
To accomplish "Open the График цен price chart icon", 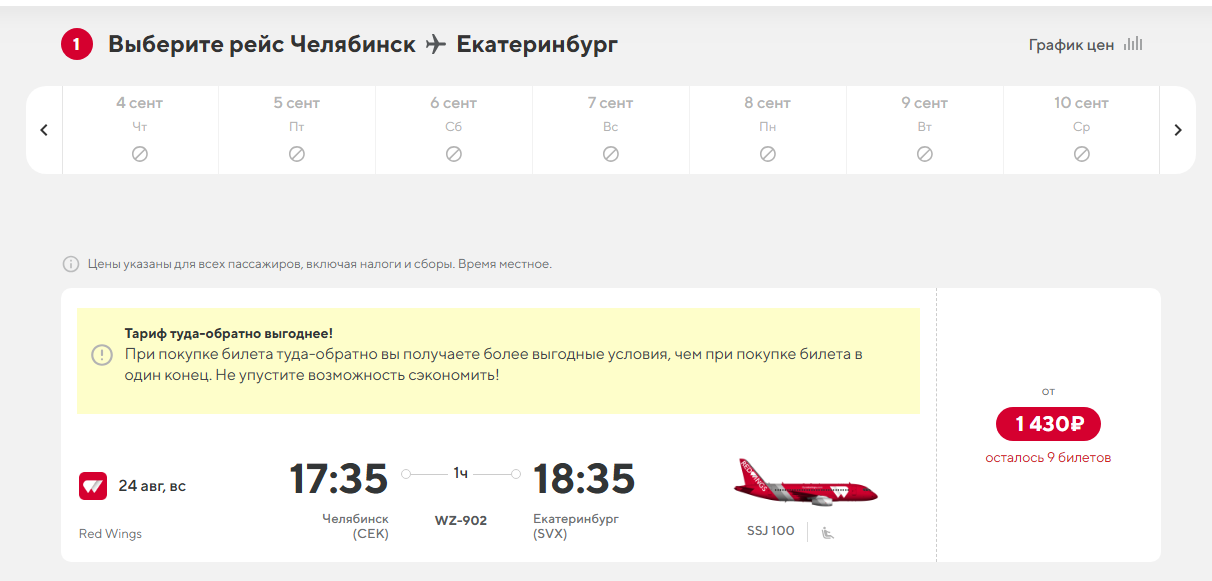I will pyautogui.click(x=1132, y=44).
